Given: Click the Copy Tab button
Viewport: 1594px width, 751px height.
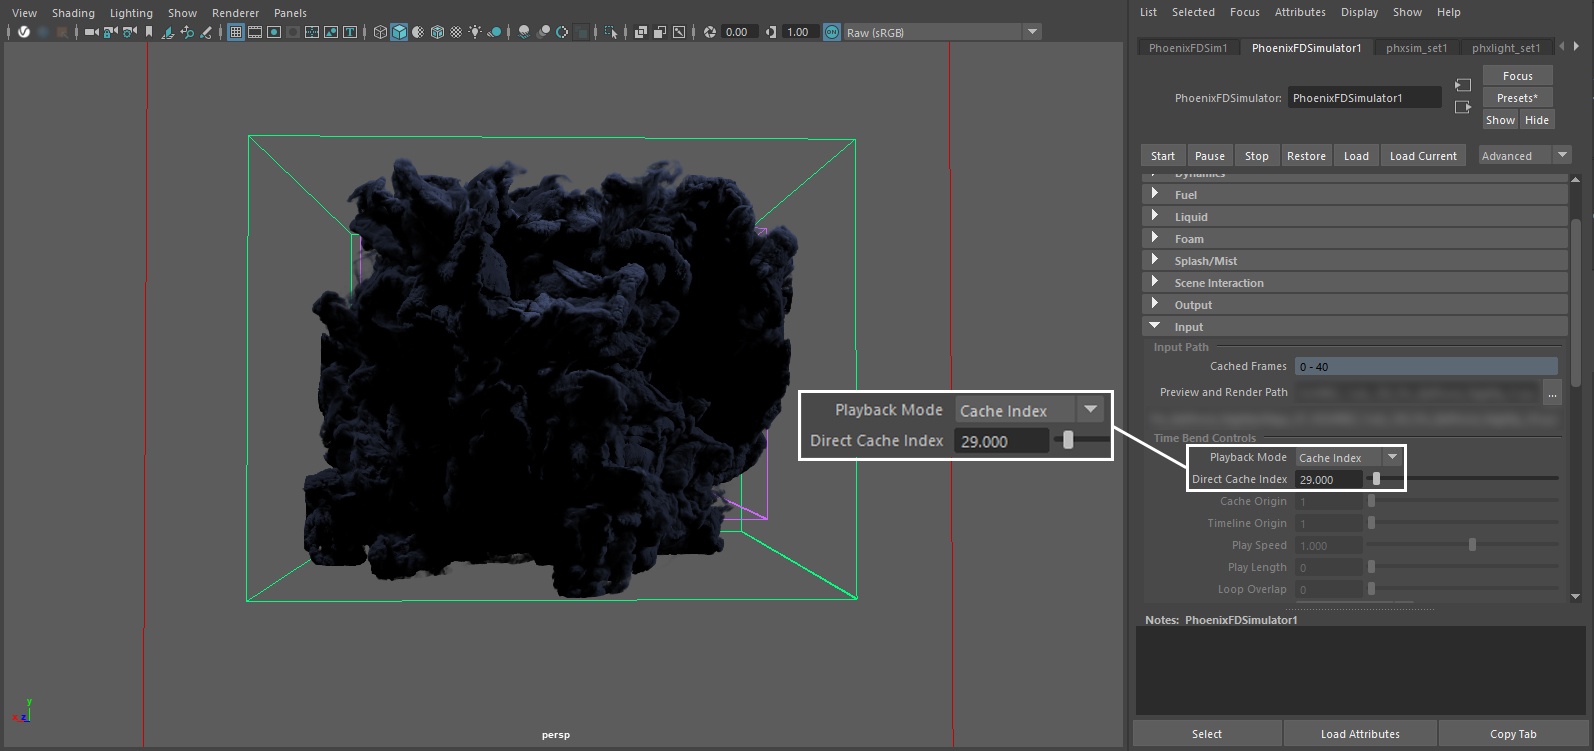Looking at the screenshot, I should click(1513, 734).
